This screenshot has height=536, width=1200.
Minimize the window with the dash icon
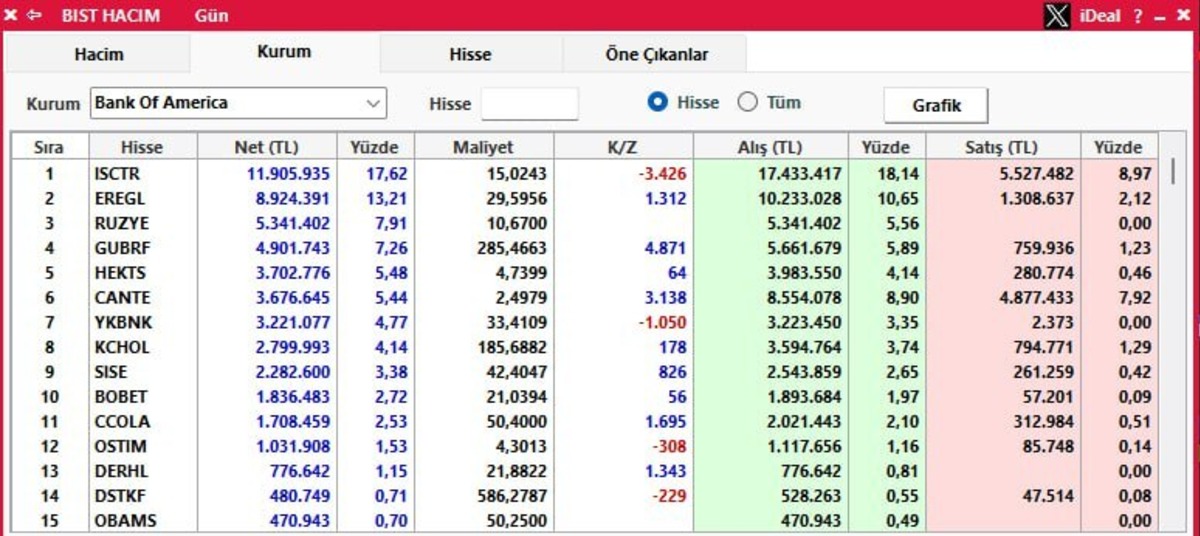pos(1160,18)
